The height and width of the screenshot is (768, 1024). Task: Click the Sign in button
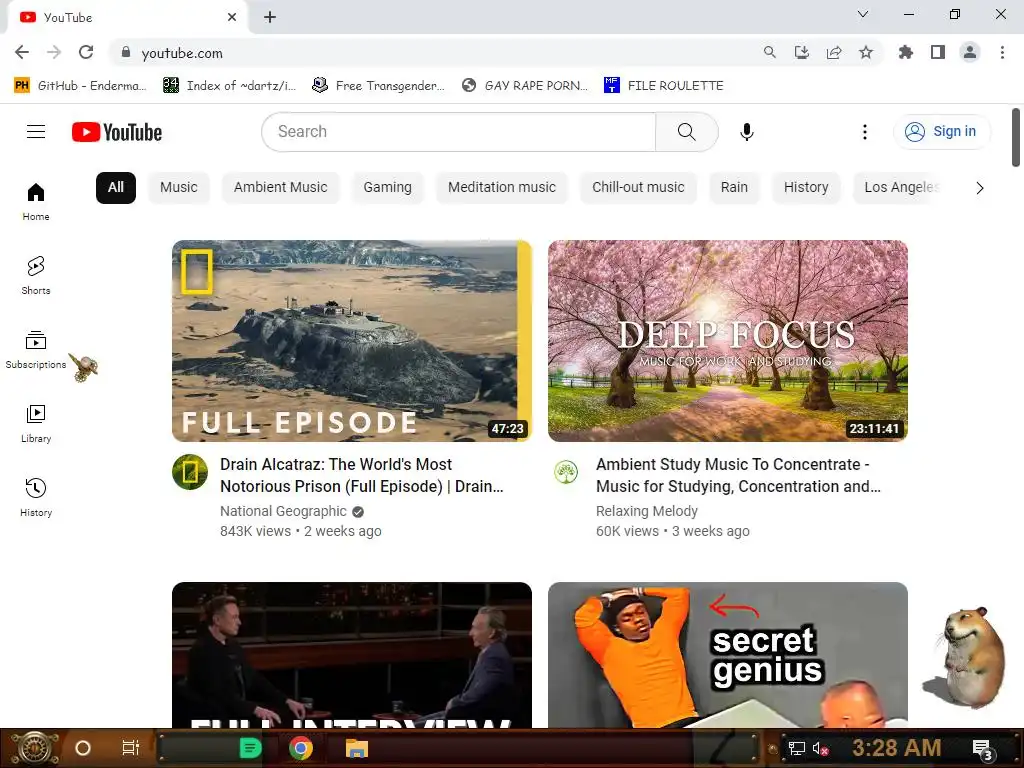(x=941, y=132)
